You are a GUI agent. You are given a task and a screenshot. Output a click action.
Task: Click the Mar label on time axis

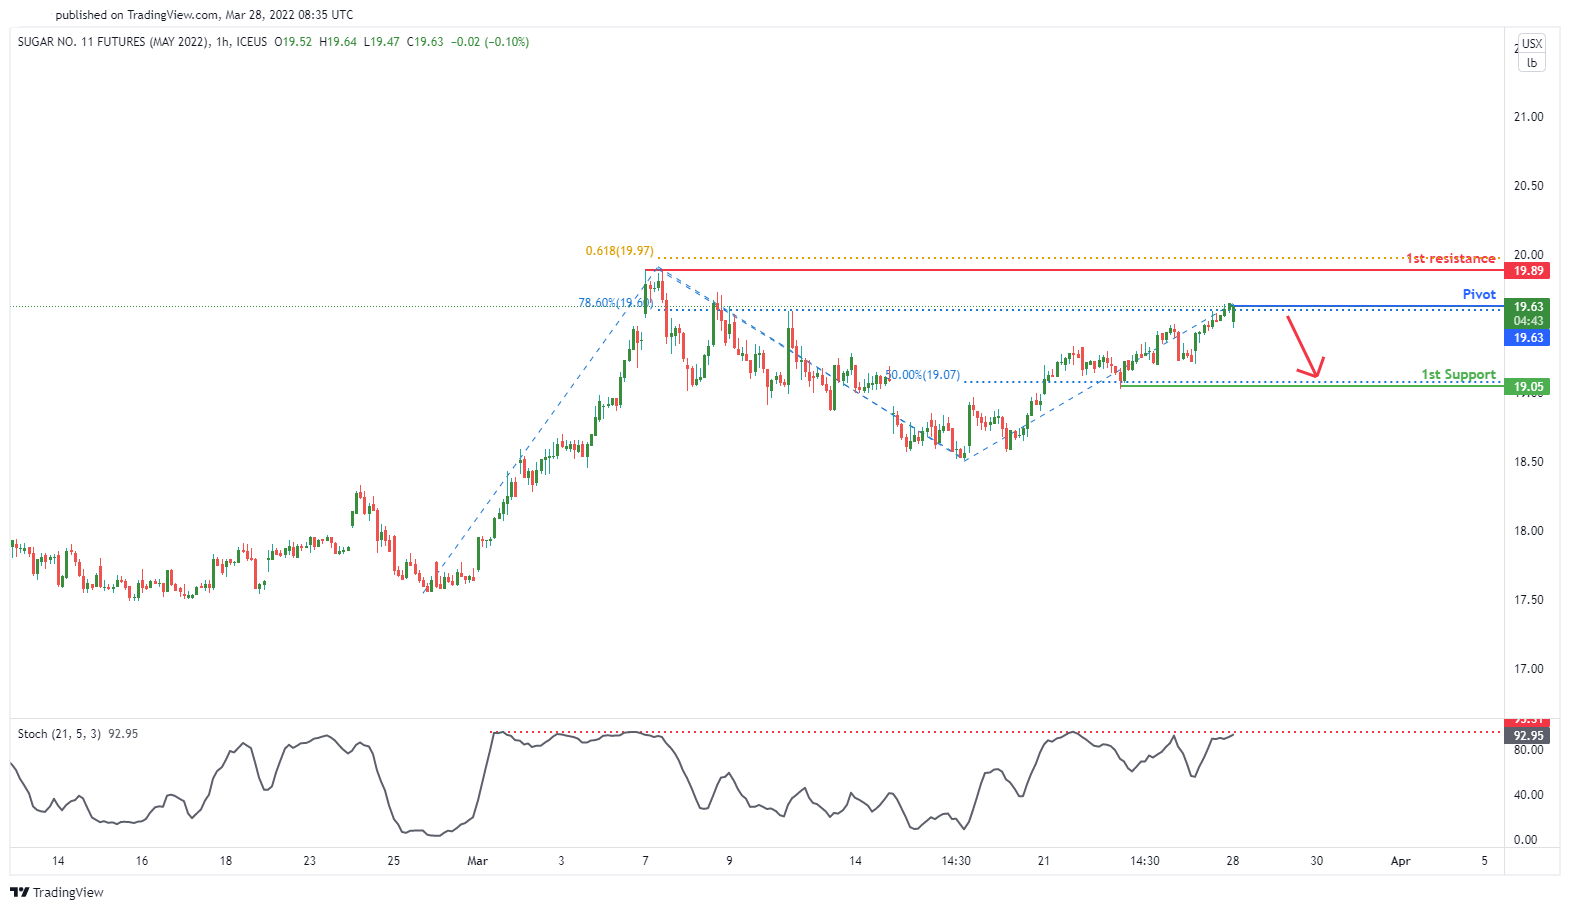(x=477, y=861)
